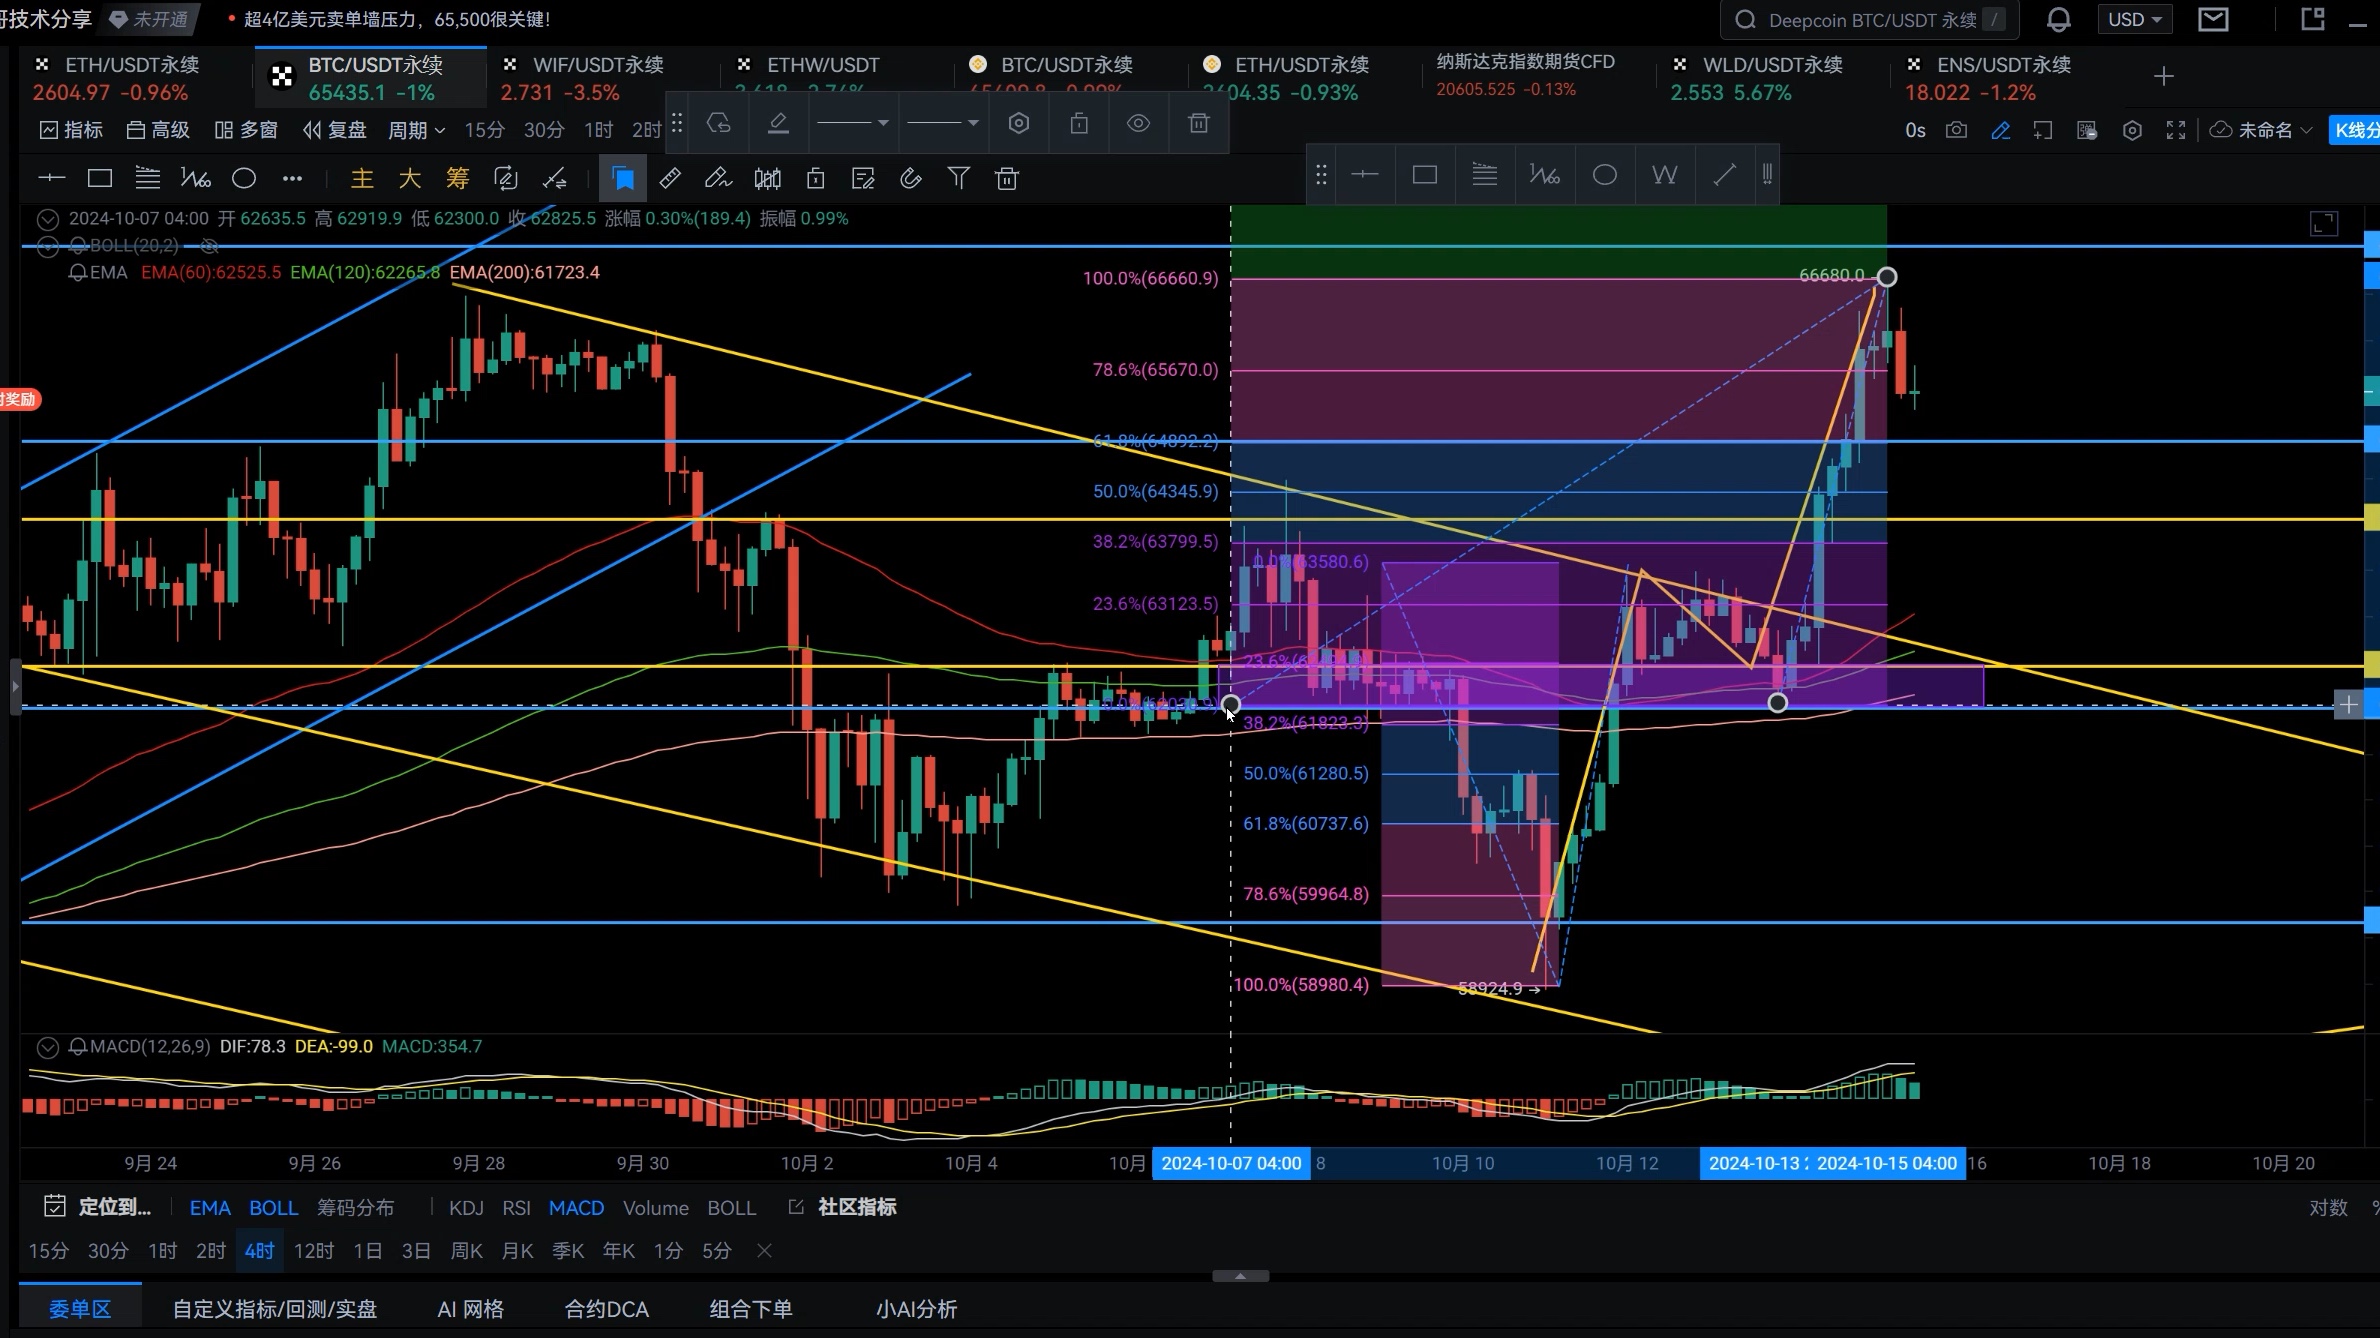Click the blue highlighted drawings flag icon

coord(622,179)
